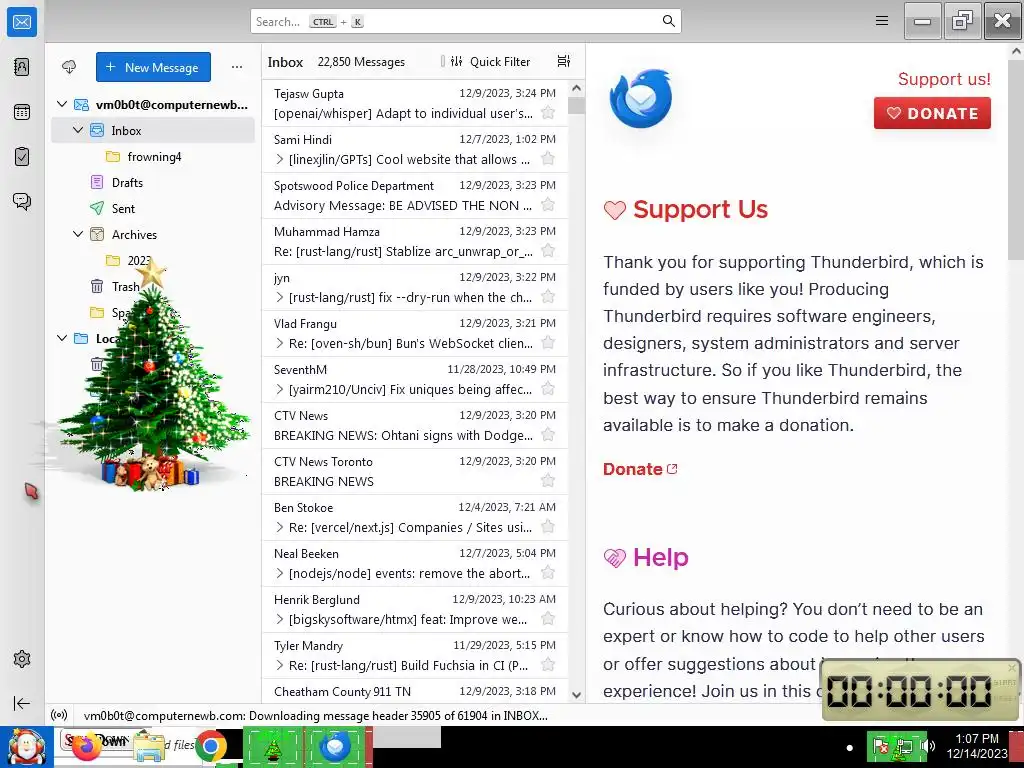Open the Tasks space
1024x768 pixels.
[22, 157]
